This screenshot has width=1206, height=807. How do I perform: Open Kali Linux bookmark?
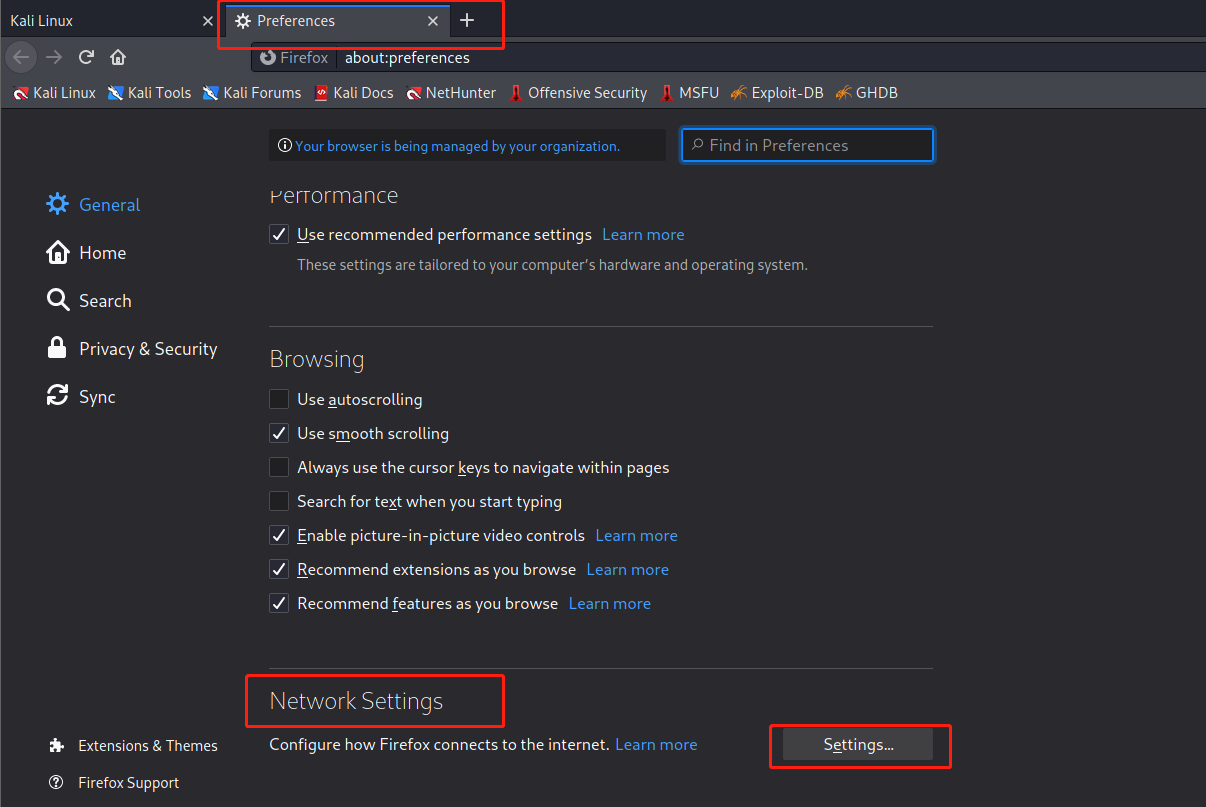coord(55,93)
